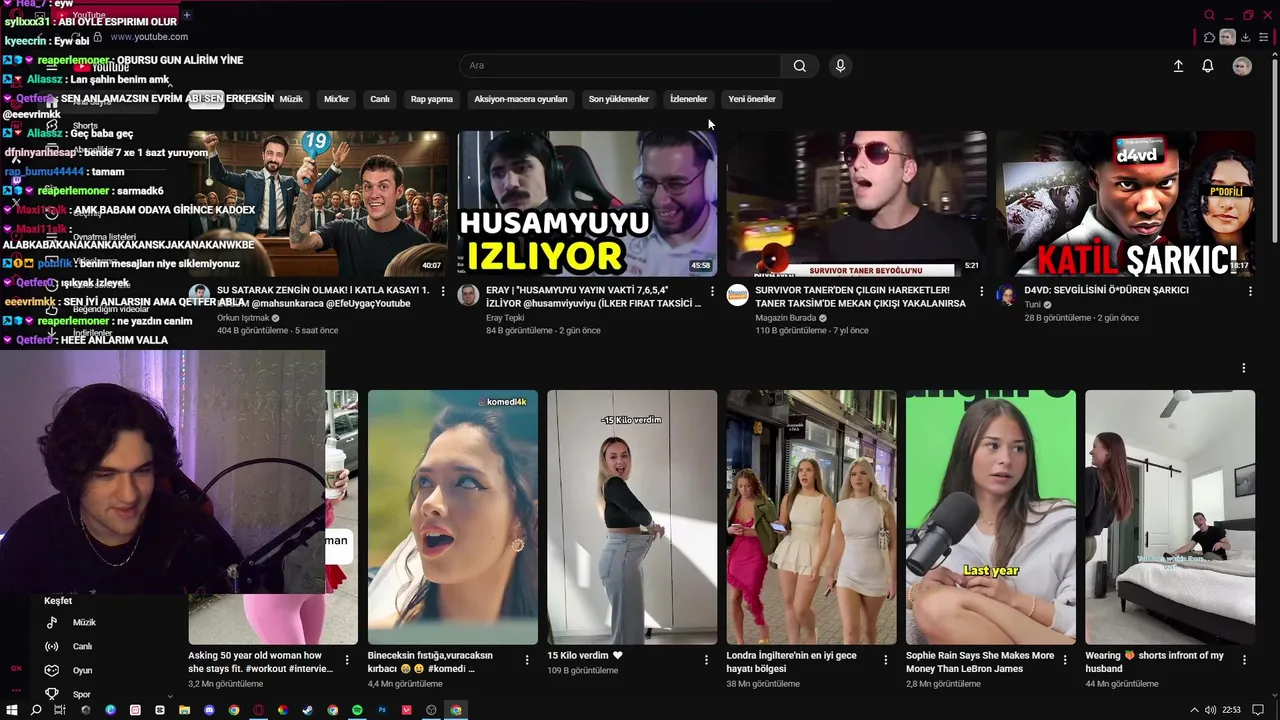The image size is (1280, 720).
Task: Select the Canlı filter chip
Action: (380, 99)
